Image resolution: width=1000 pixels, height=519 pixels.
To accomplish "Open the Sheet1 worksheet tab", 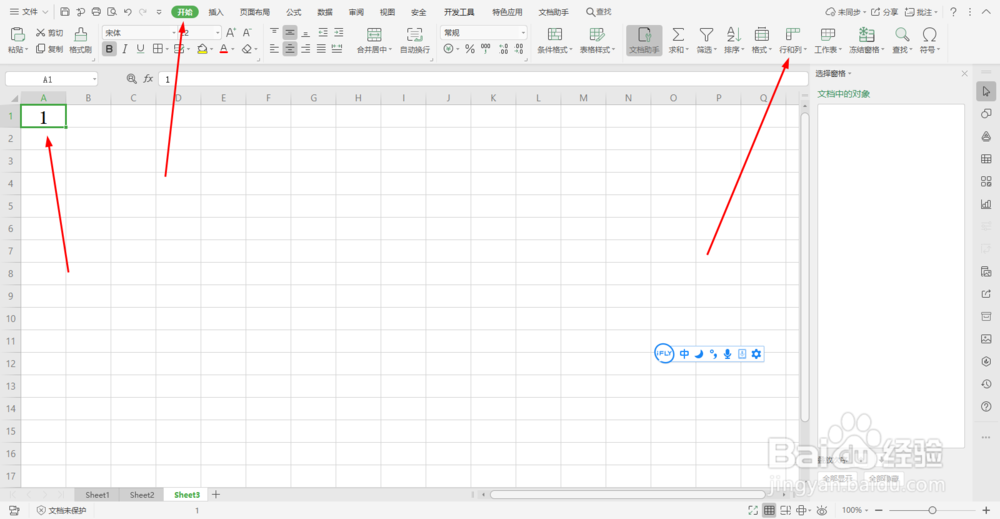I will 97,495.
